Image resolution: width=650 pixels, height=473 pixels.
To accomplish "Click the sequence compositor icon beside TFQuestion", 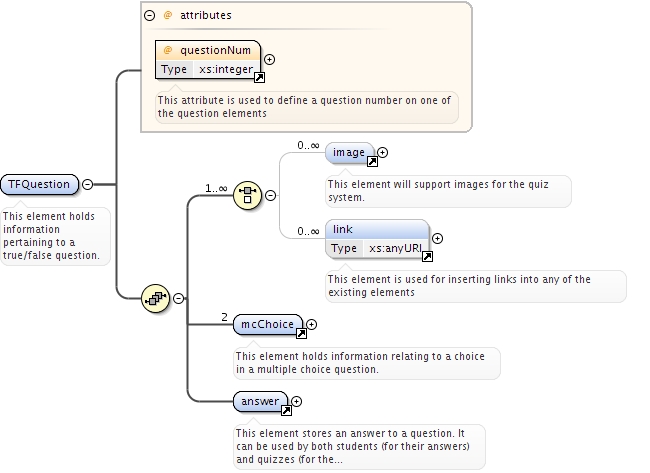I will click(x=155, y=298).
